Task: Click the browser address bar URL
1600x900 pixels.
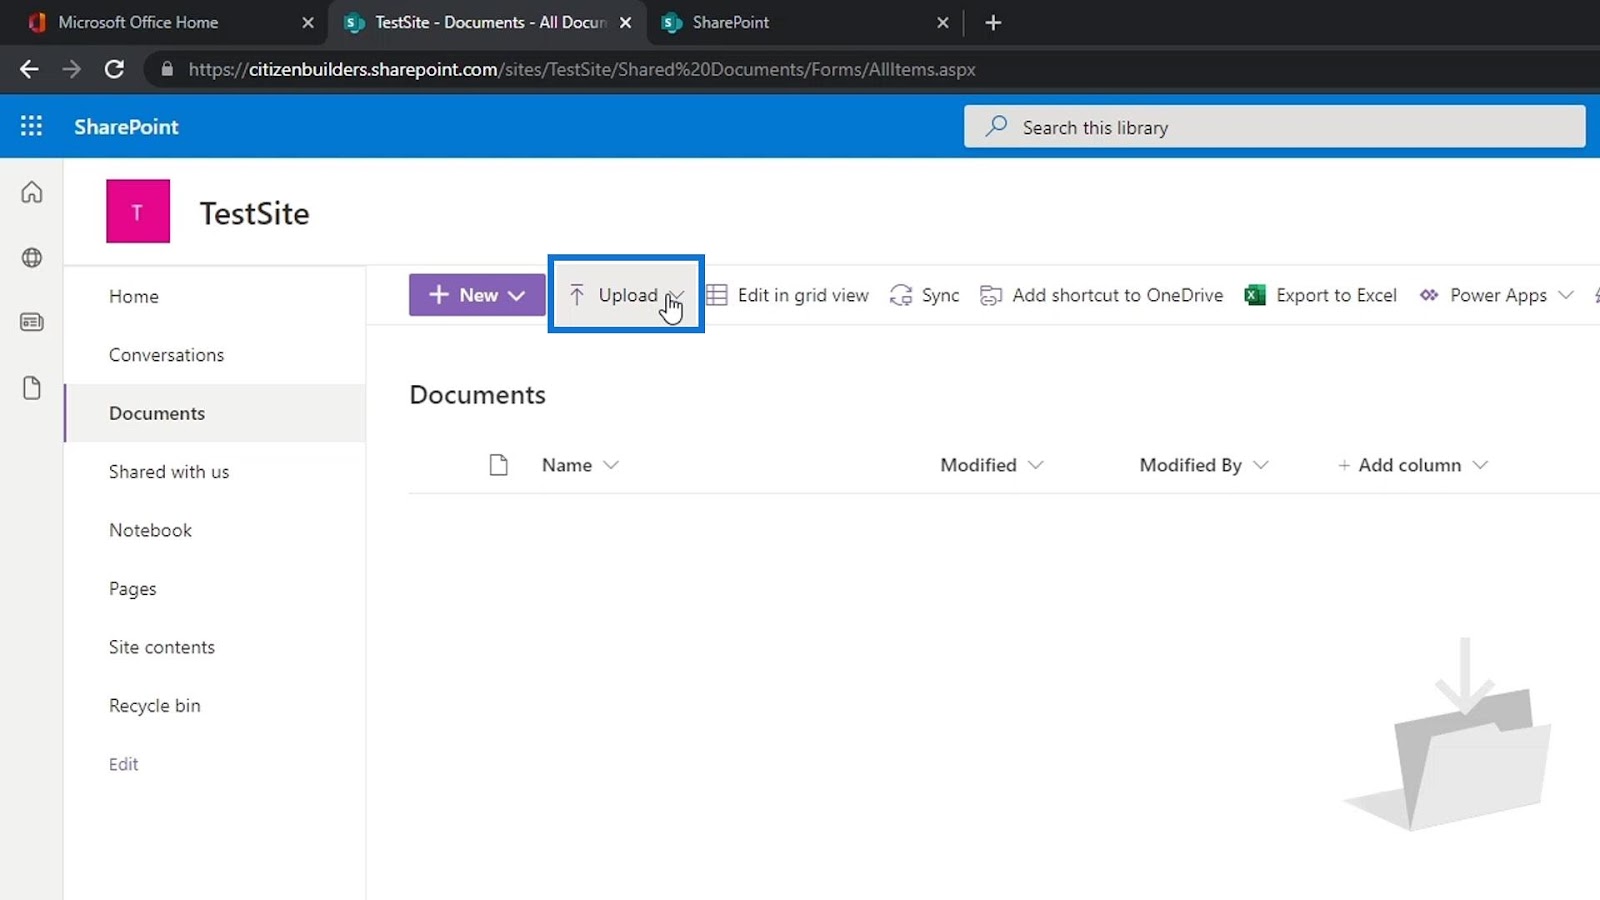Action: 582,69
